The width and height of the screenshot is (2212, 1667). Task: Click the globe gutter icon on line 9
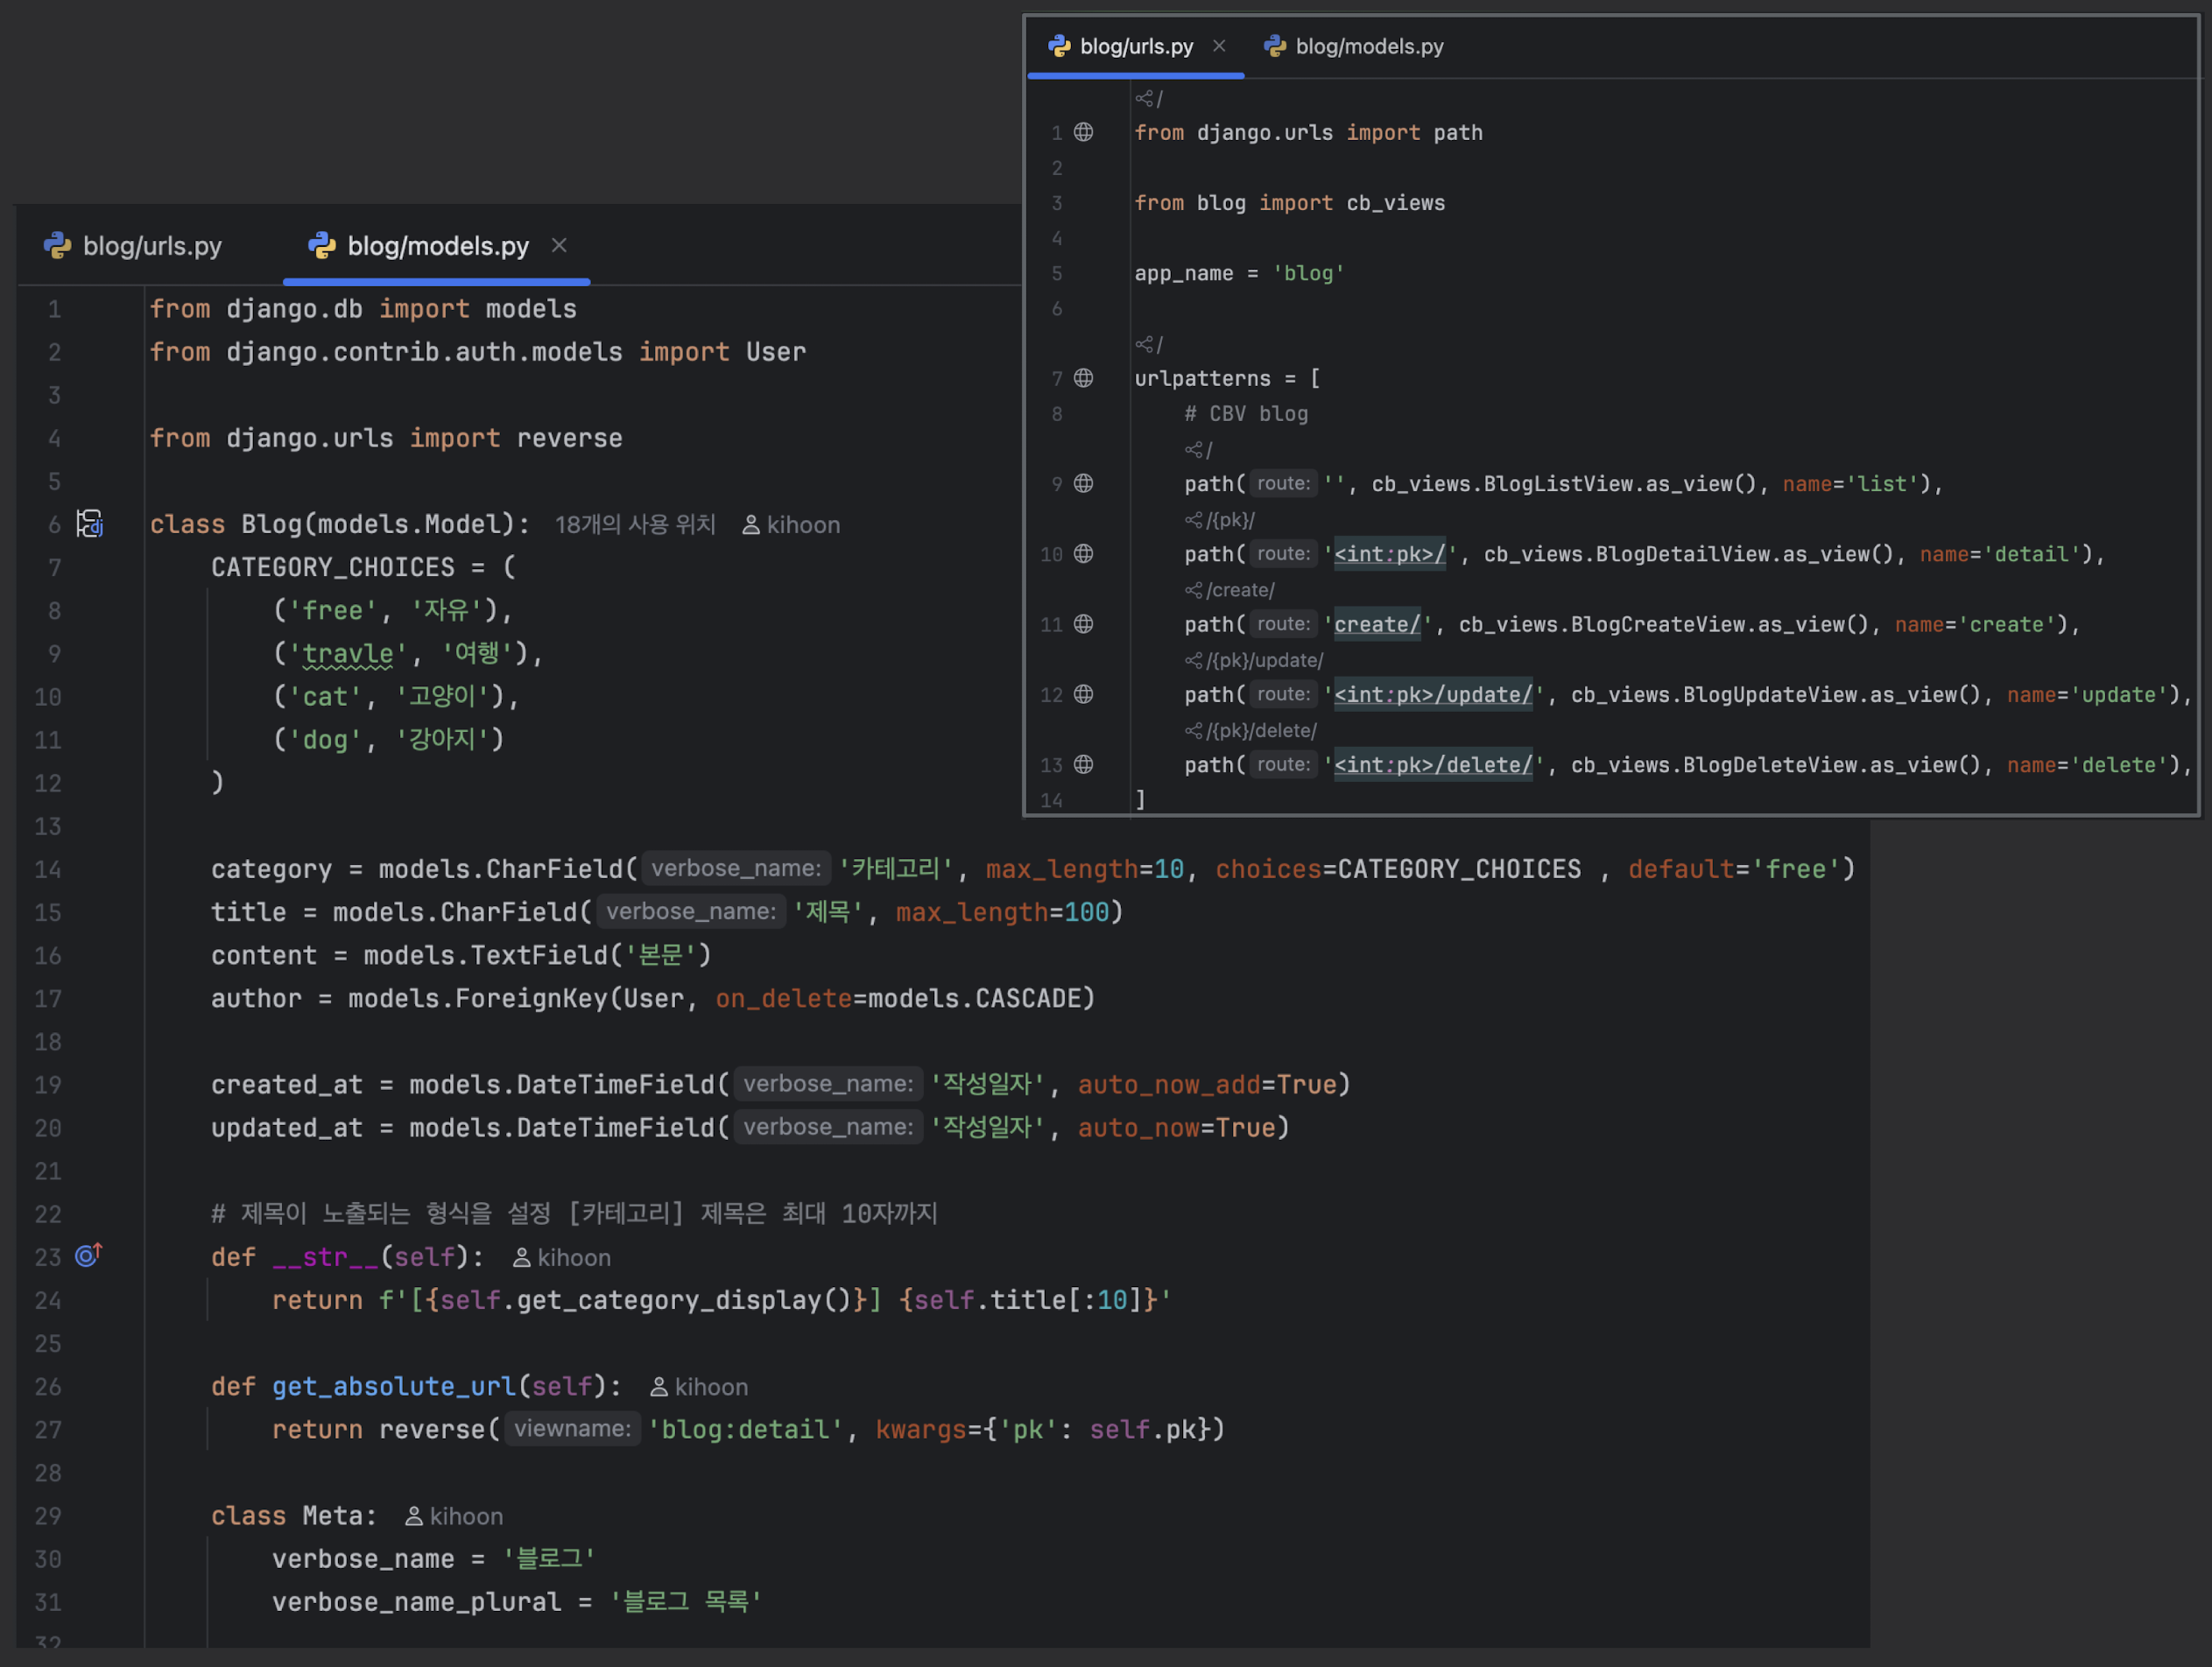click(1083, 484)
